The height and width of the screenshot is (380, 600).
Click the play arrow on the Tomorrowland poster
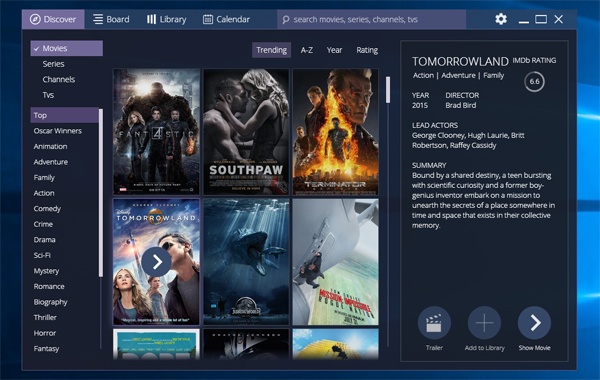157,262
